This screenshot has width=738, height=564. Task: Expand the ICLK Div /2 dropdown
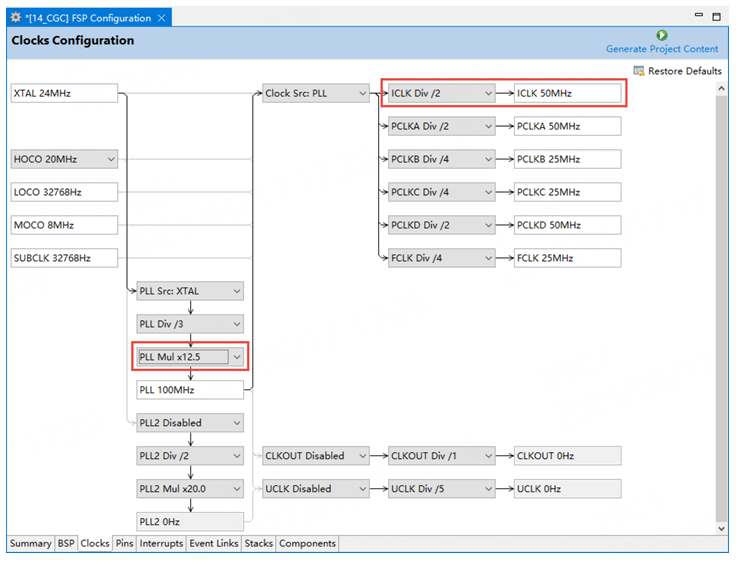point(441,93)
